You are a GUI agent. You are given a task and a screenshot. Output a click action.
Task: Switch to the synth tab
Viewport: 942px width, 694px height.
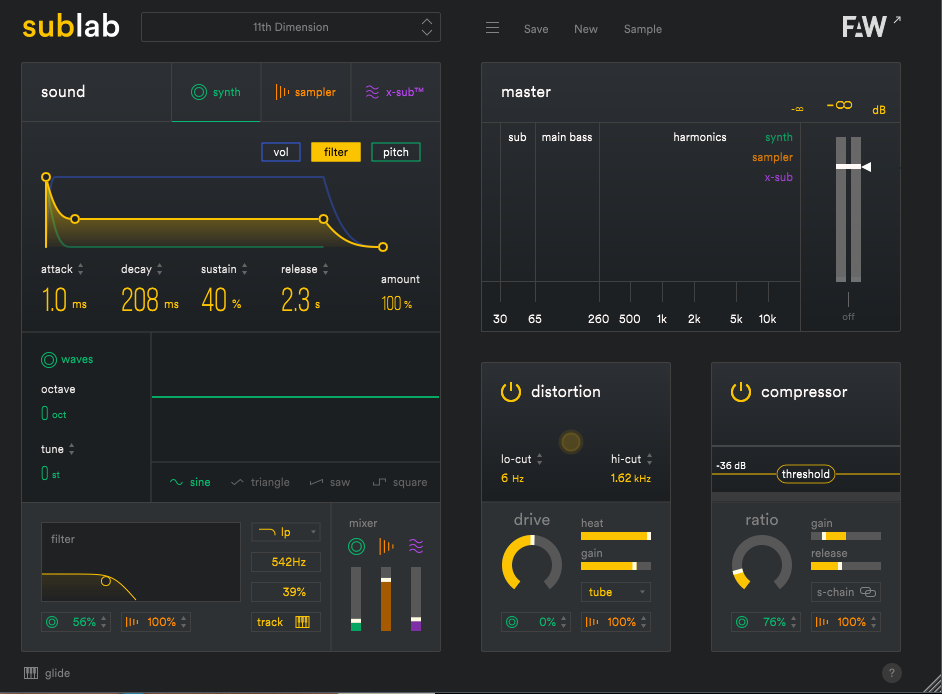[x=216, y=92]
